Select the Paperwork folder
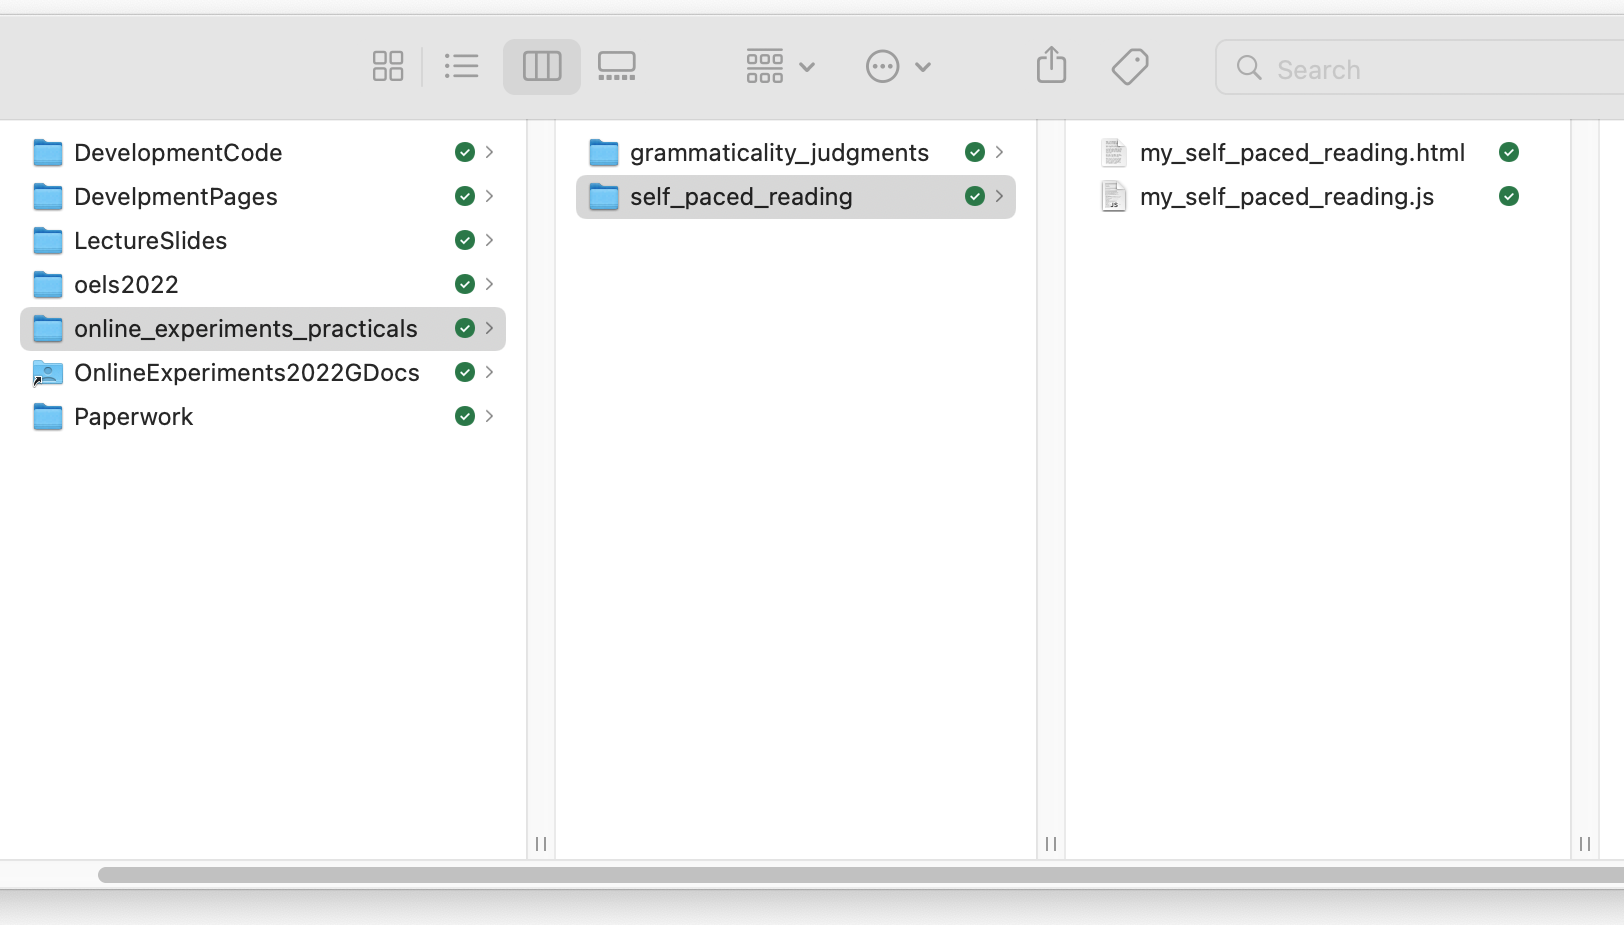This screenshot has width=1624, height=925. pyautogui.click(x=263, y=417)
